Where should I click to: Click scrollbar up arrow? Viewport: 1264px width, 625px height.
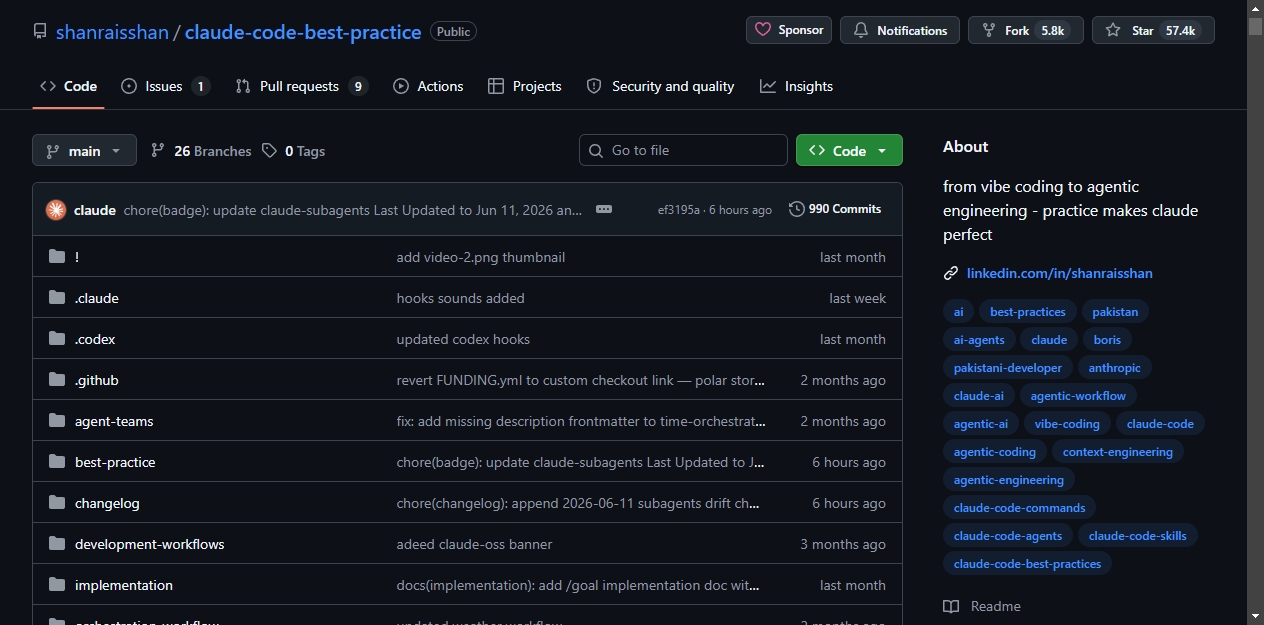coord(1255,8)
